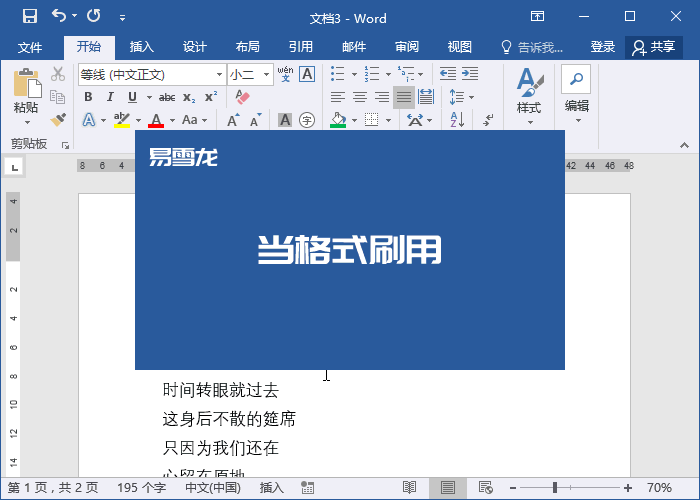Image resolution: width=700 pixels, height=500 pixels.
Task: Click the Cut scissors icon
Action: 58,74
